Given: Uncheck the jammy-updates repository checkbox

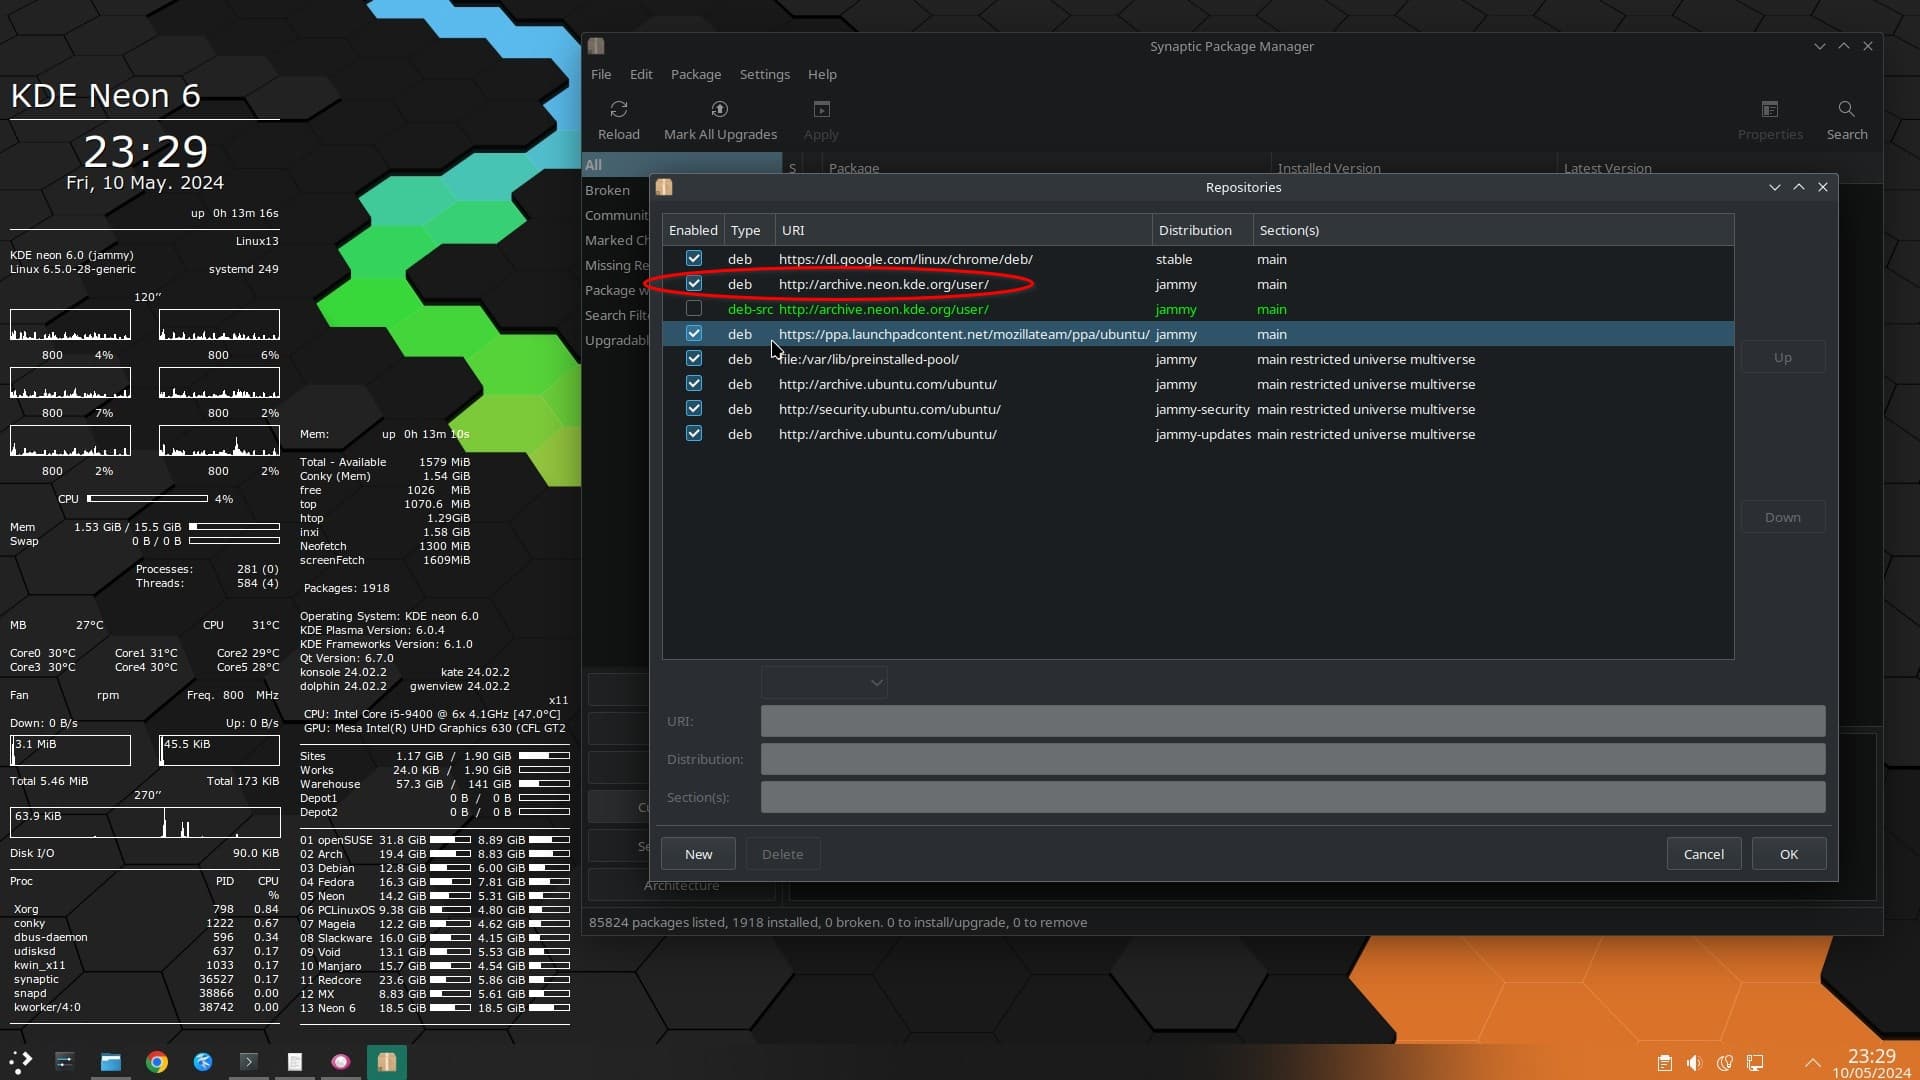Looking at the screenshot, I should (x=693, y=433).
